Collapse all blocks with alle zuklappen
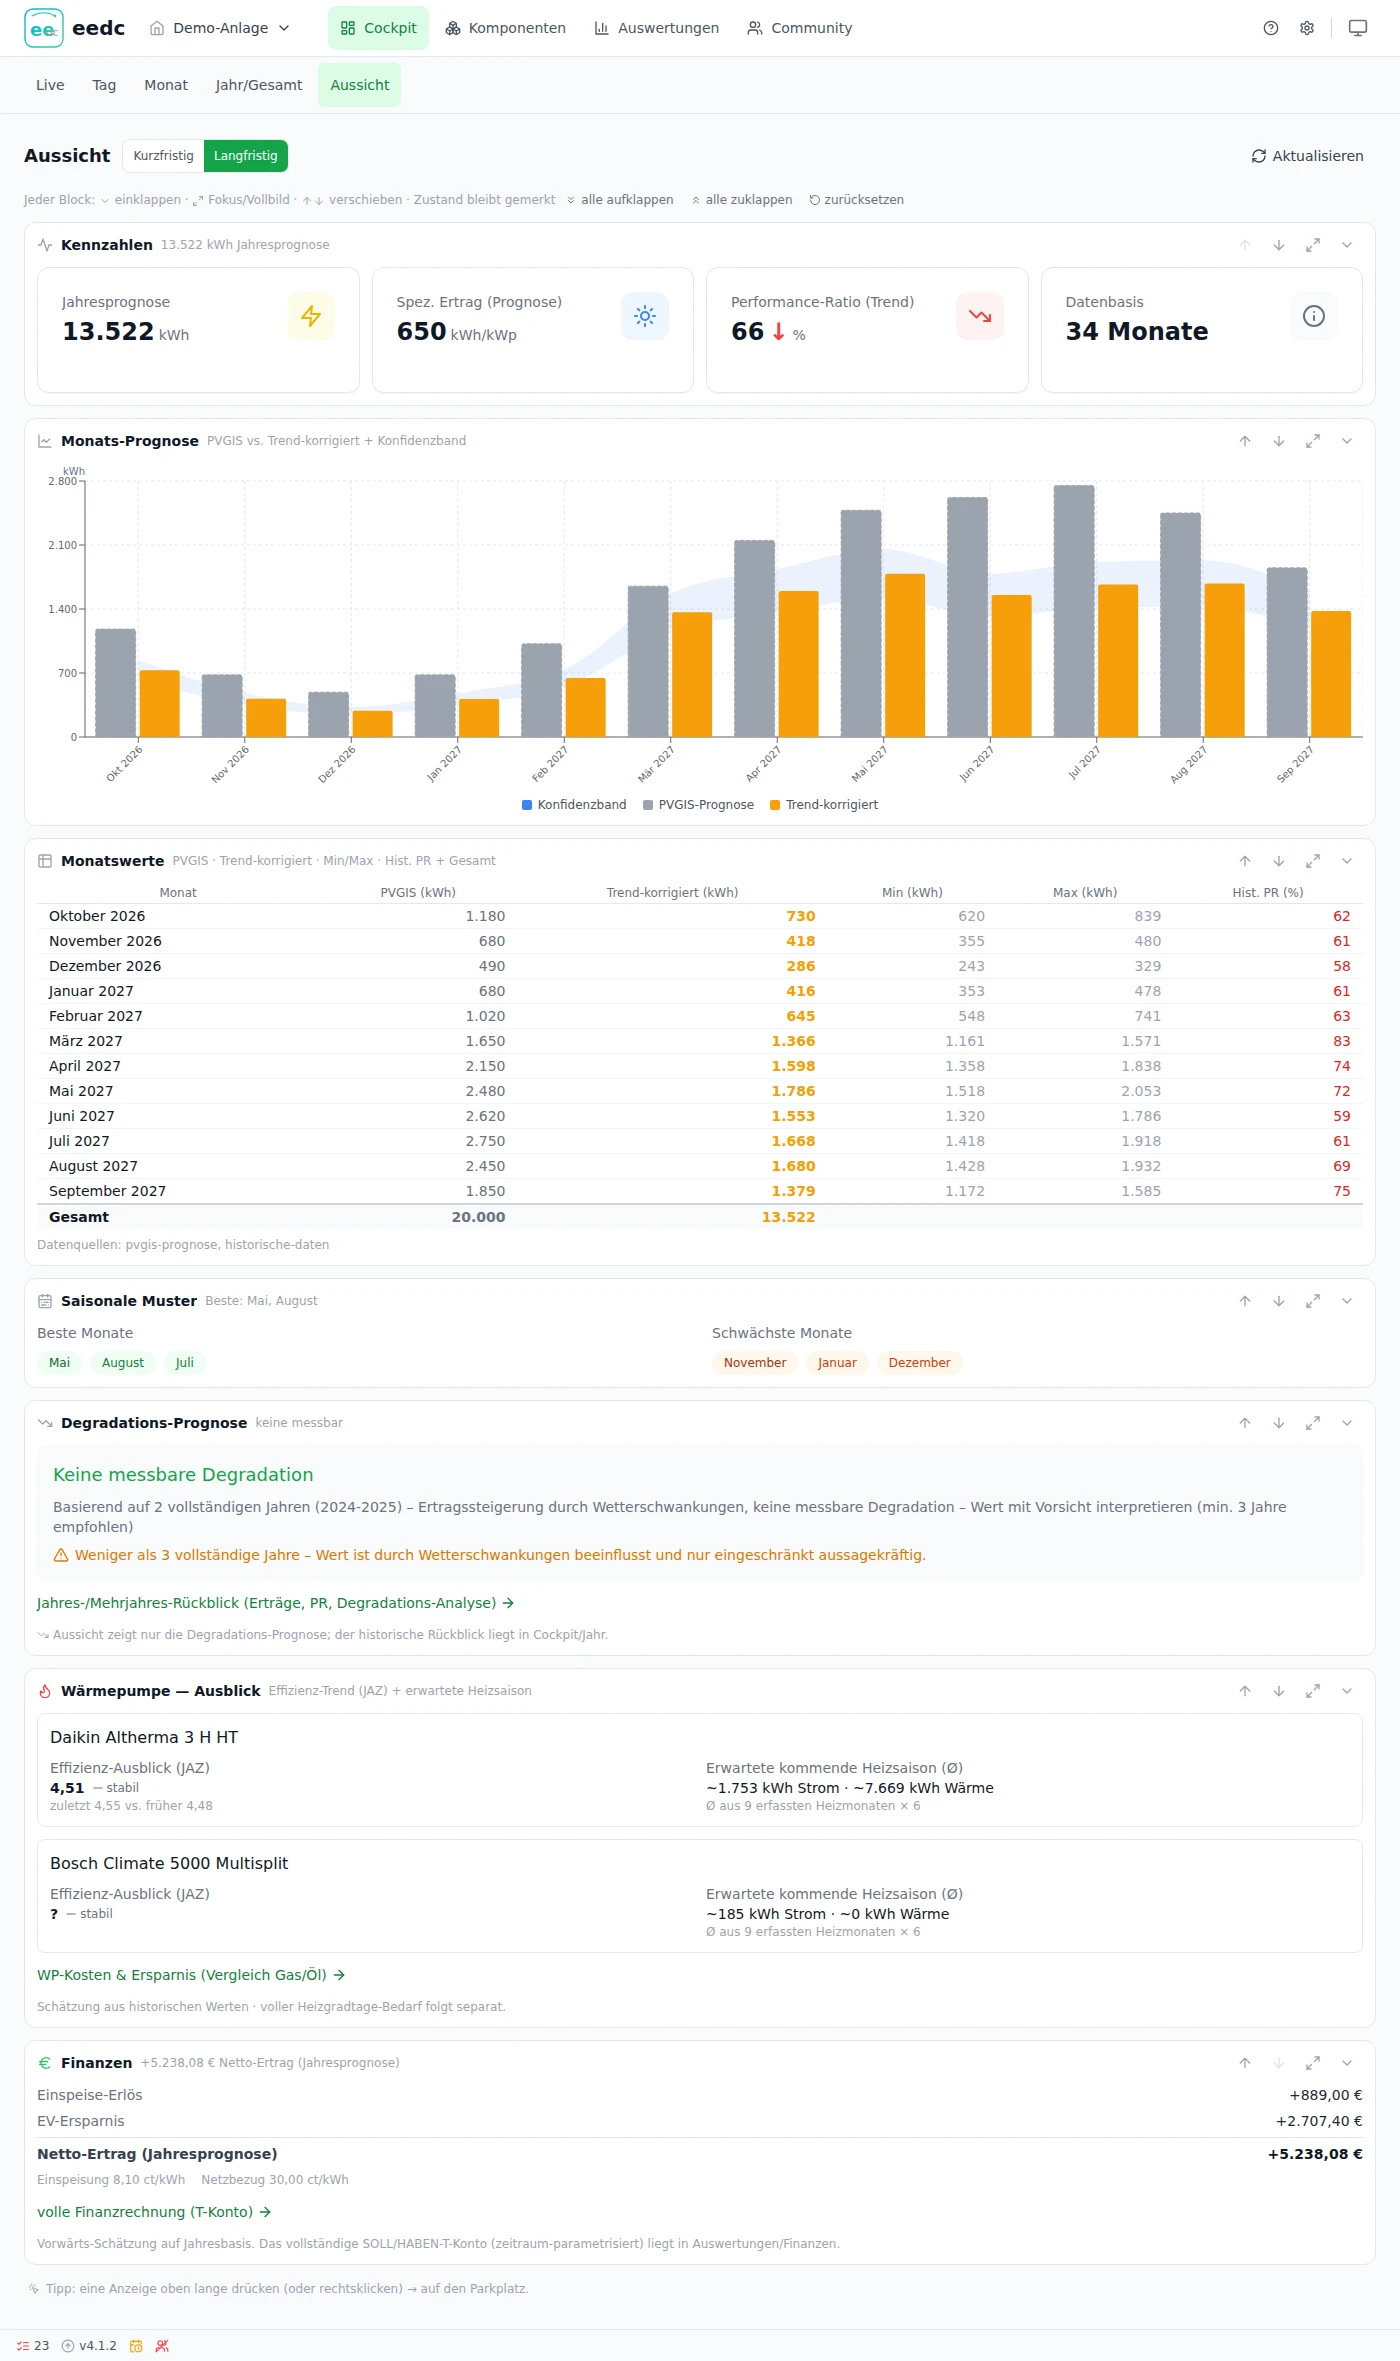Screen dimensions: 1400x2361 tap(742, 200)
